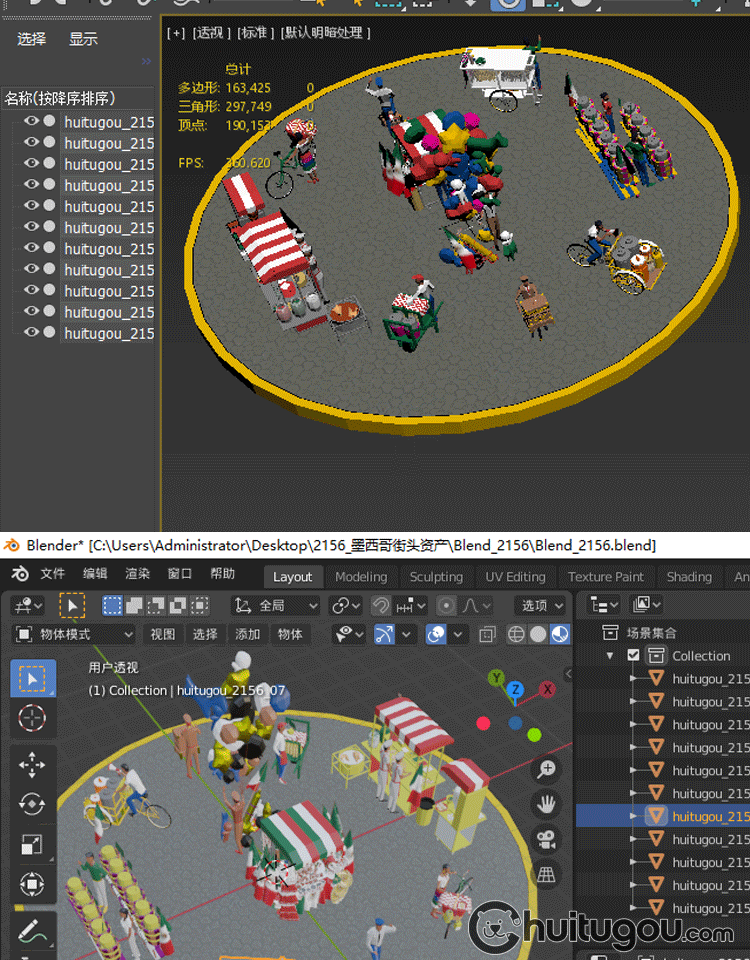Open outliner display mode dropdown

[x=647, y=605]
